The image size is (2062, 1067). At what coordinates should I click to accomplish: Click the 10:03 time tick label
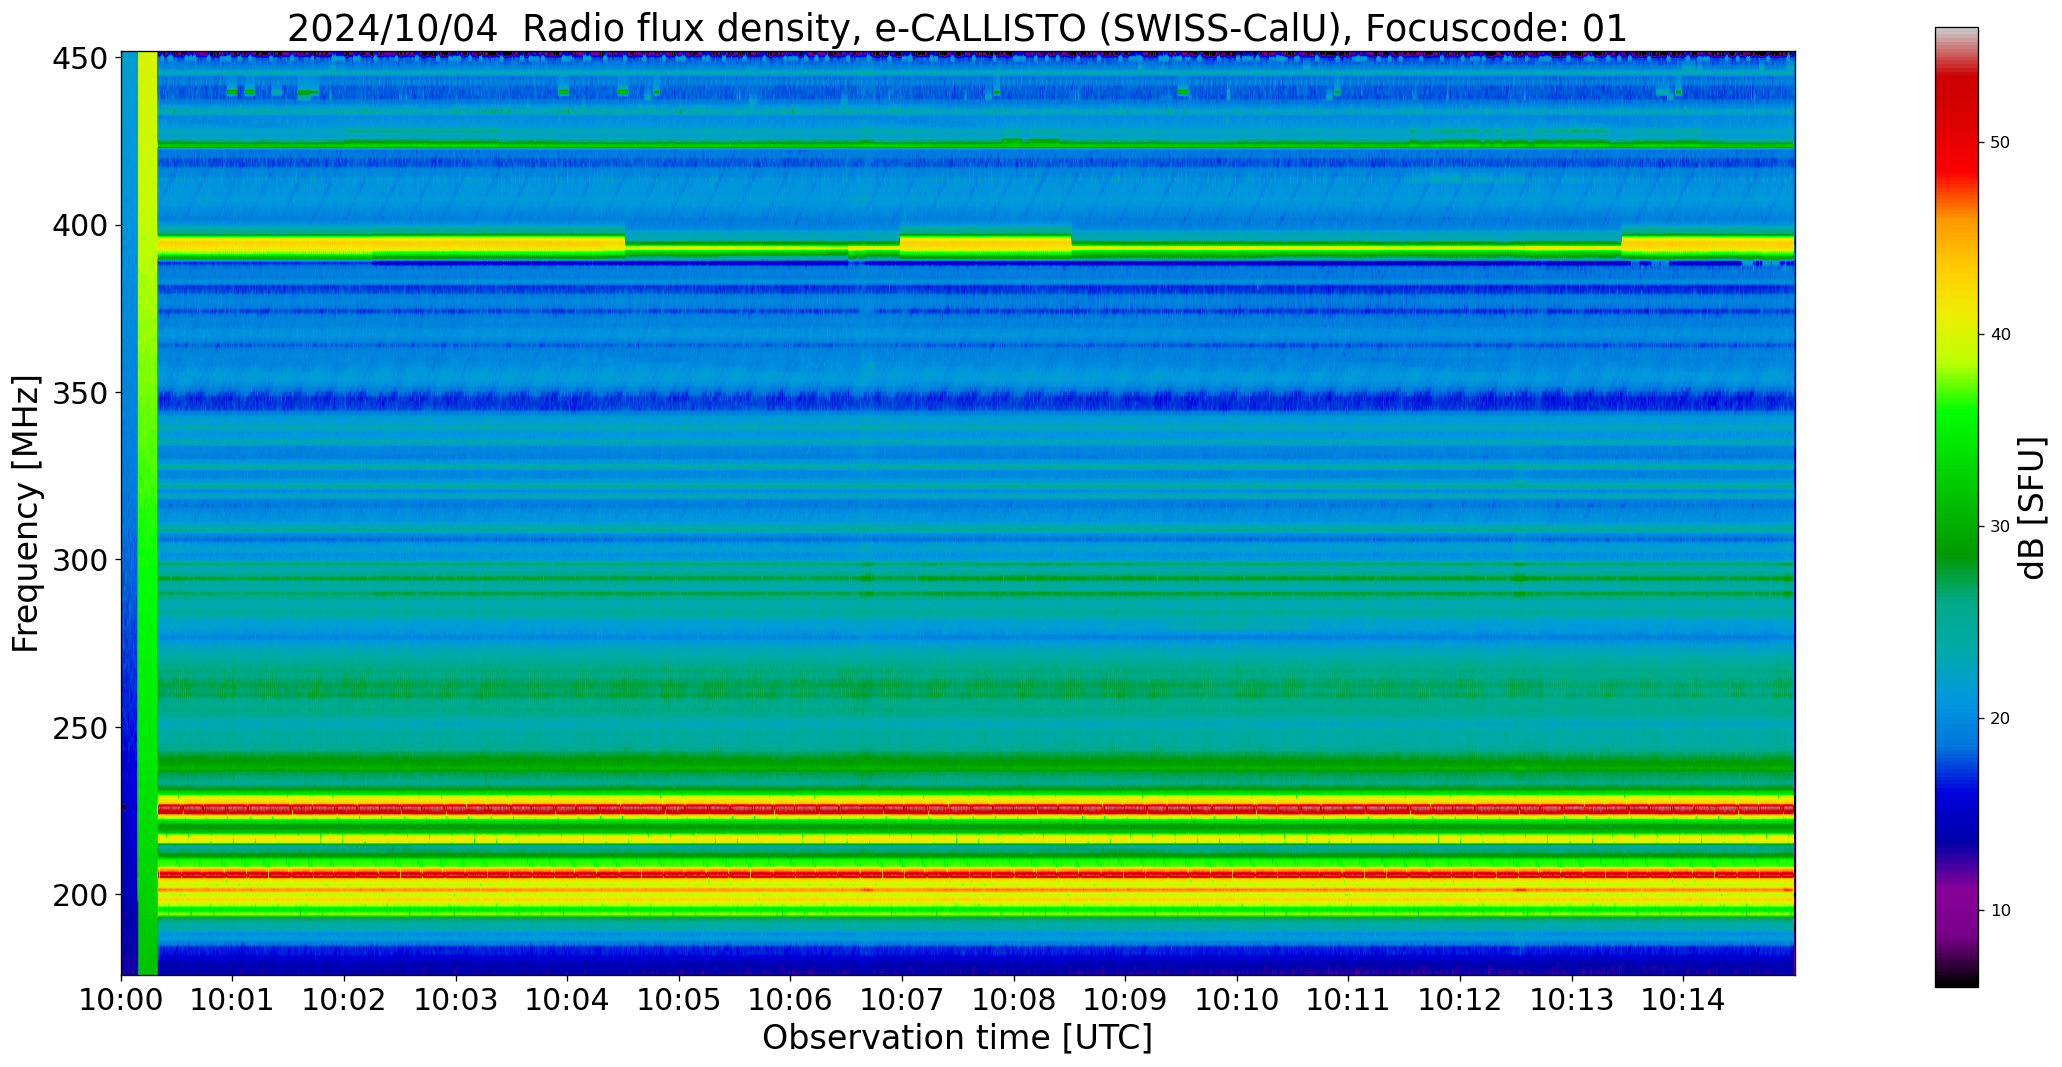point(457,1000)
